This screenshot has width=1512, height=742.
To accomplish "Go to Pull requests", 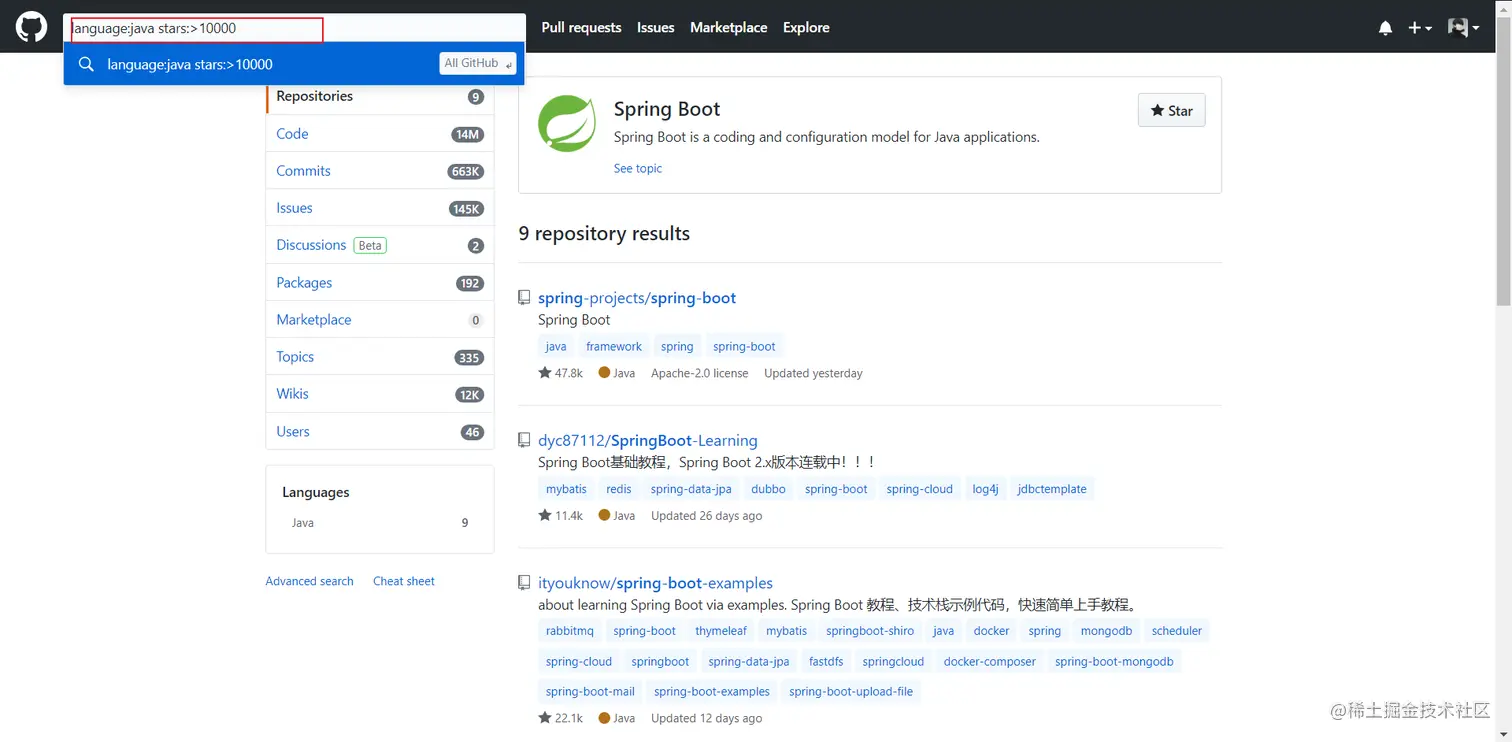I will 581,28.
